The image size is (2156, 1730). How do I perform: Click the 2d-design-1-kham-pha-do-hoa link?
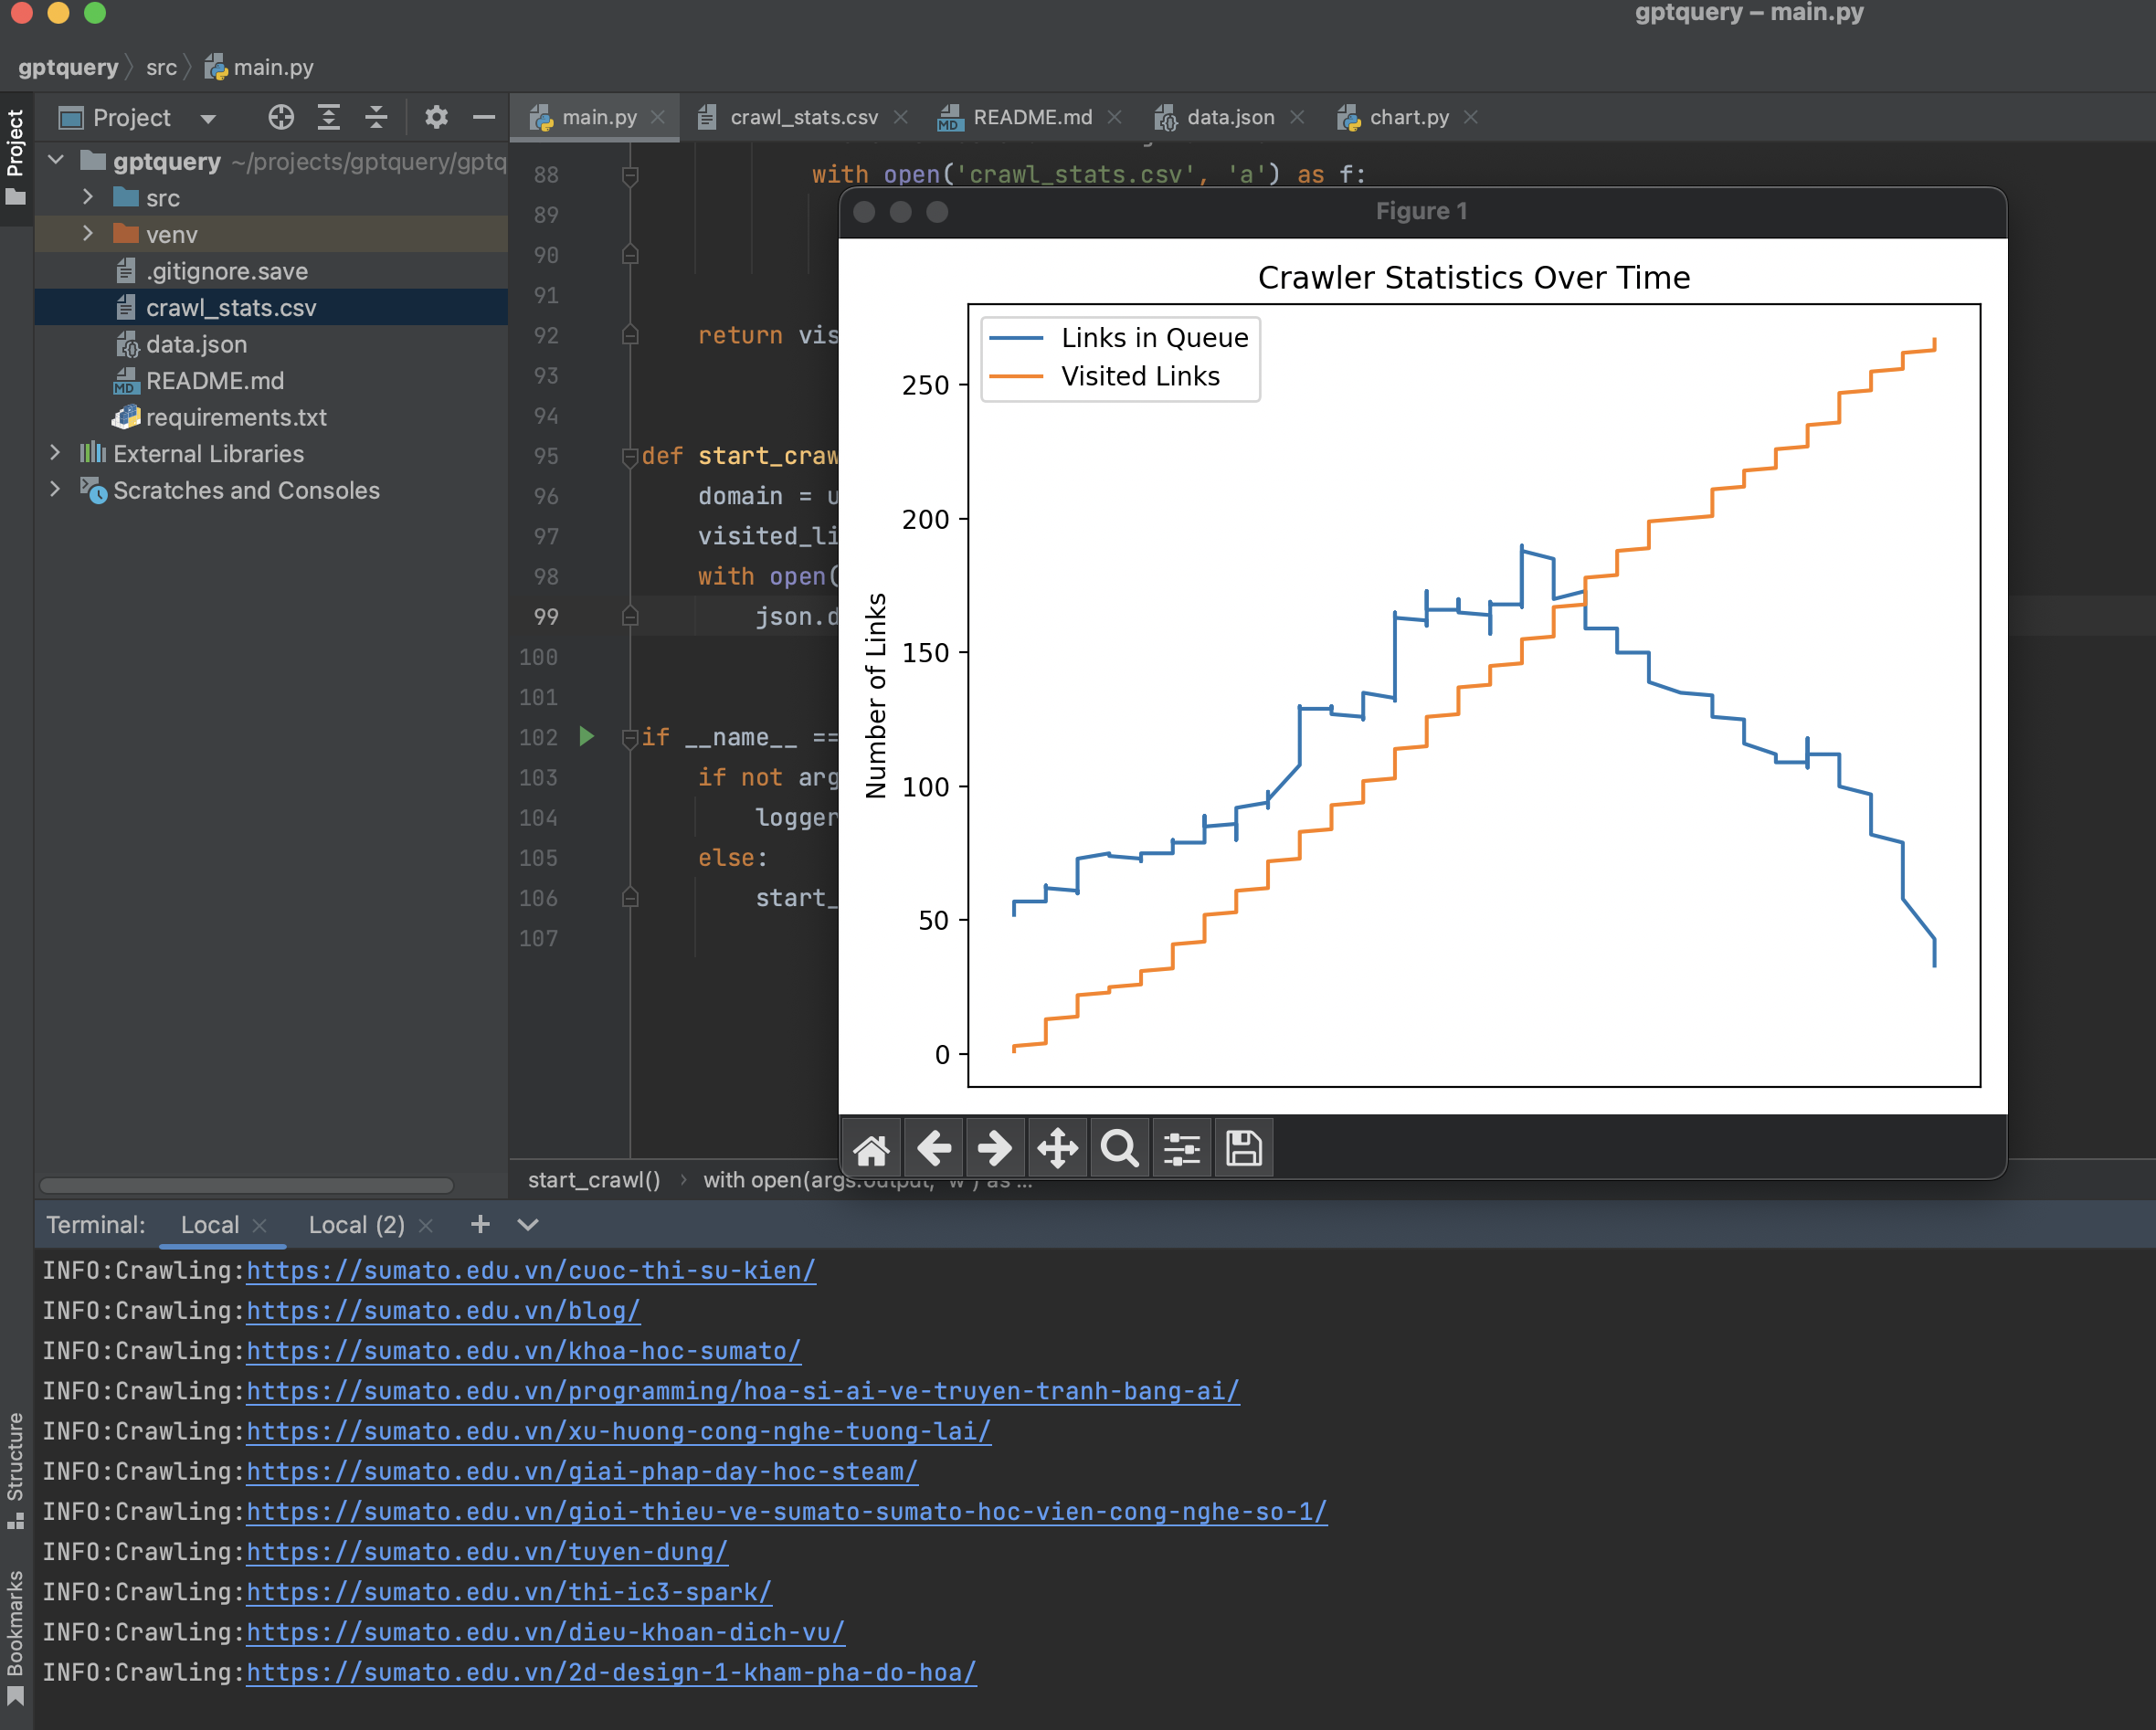(x=611, y=1672)
